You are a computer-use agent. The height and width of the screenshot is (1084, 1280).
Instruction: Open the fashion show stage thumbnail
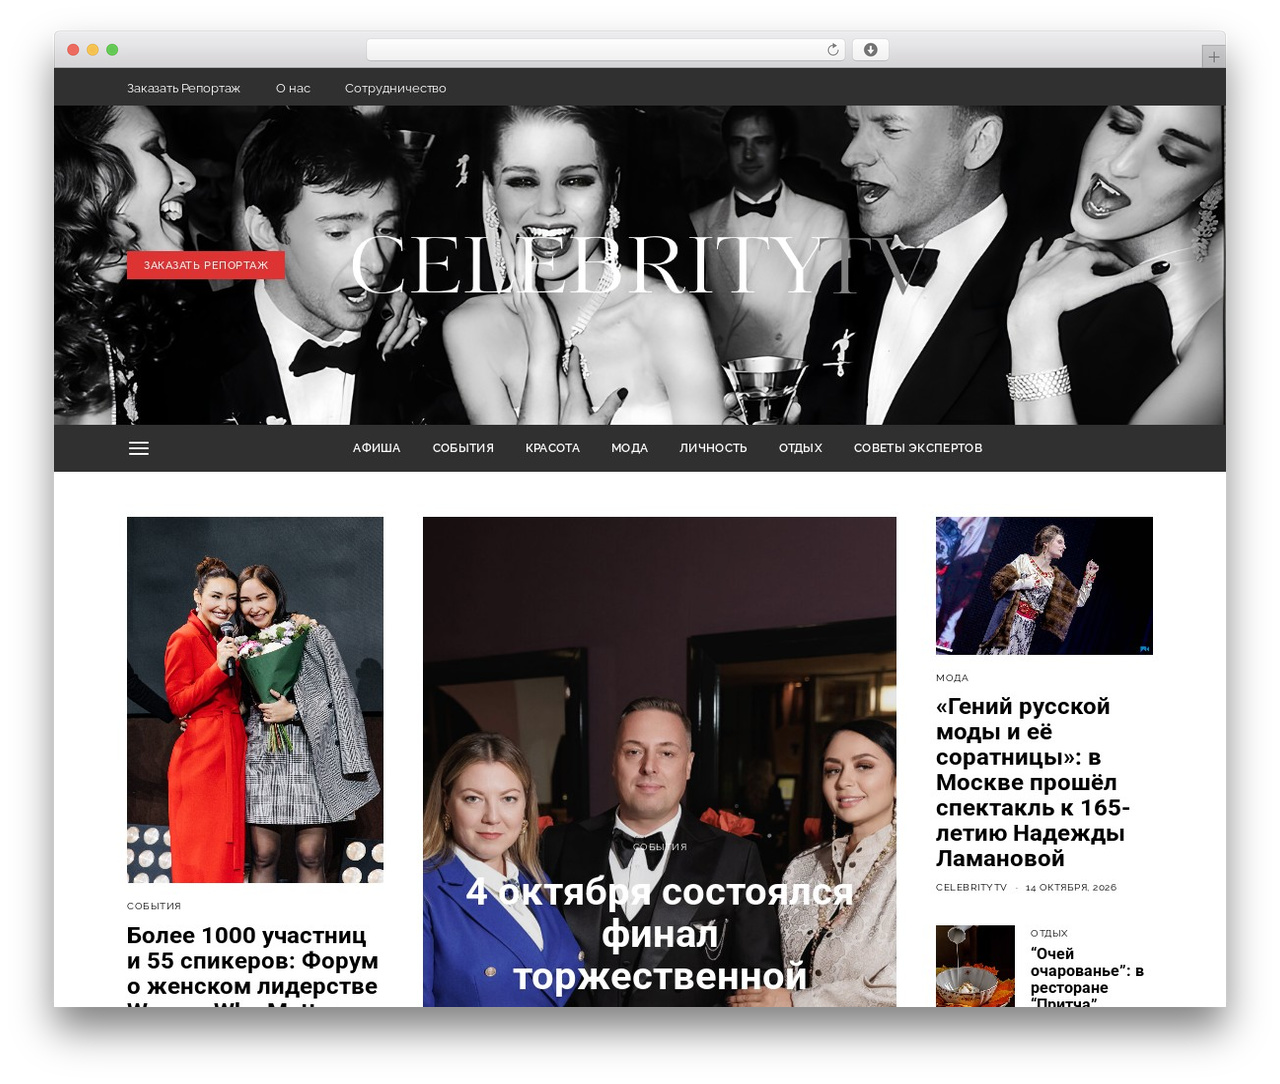(1044, 586)
